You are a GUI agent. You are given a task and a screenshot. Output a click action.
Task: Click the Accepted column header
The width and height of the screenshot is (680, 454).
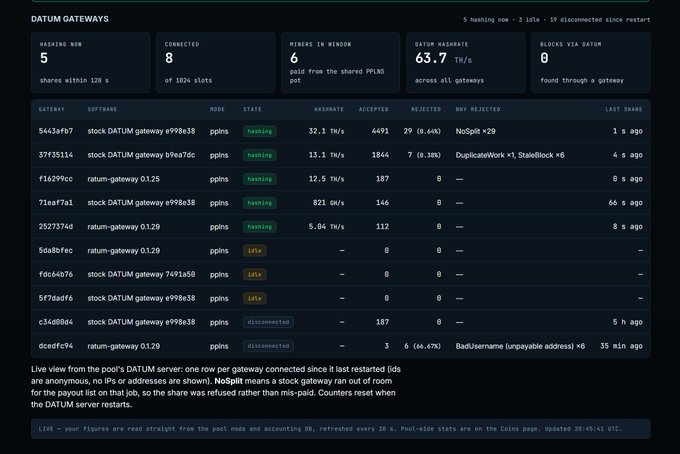click(x=373, y=109)
